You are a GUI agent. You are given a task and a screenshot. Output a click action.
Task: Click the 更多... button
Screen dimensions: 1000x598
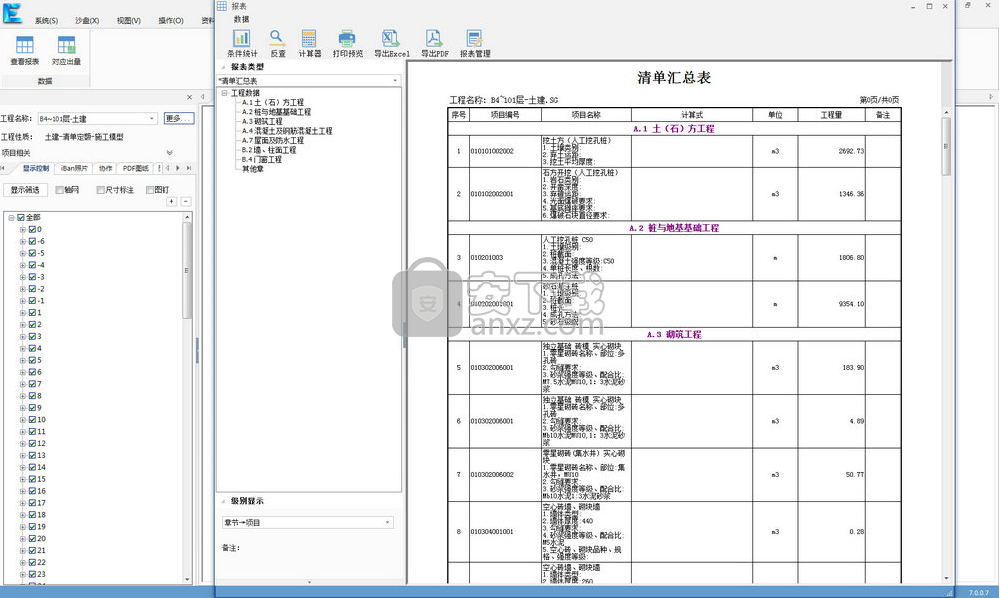(x=179, y=119)
